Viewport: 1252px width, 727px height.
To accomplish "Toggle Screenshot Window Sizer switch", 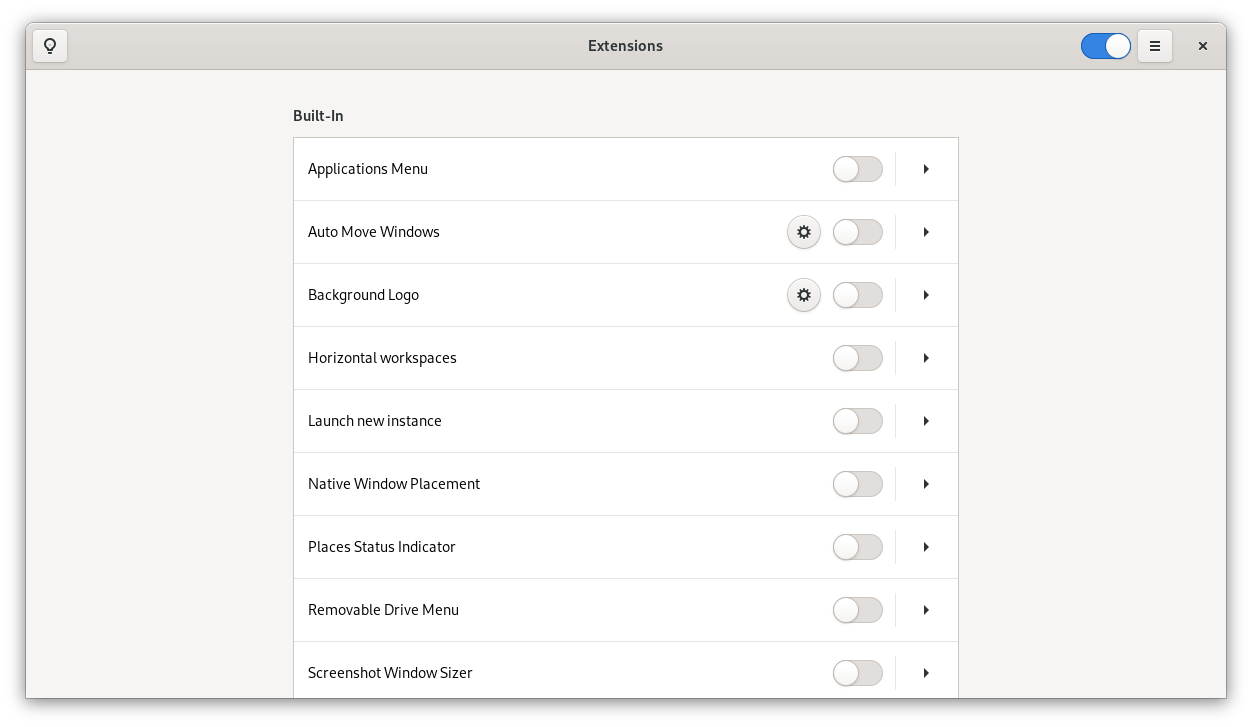I will pos(858,673).
